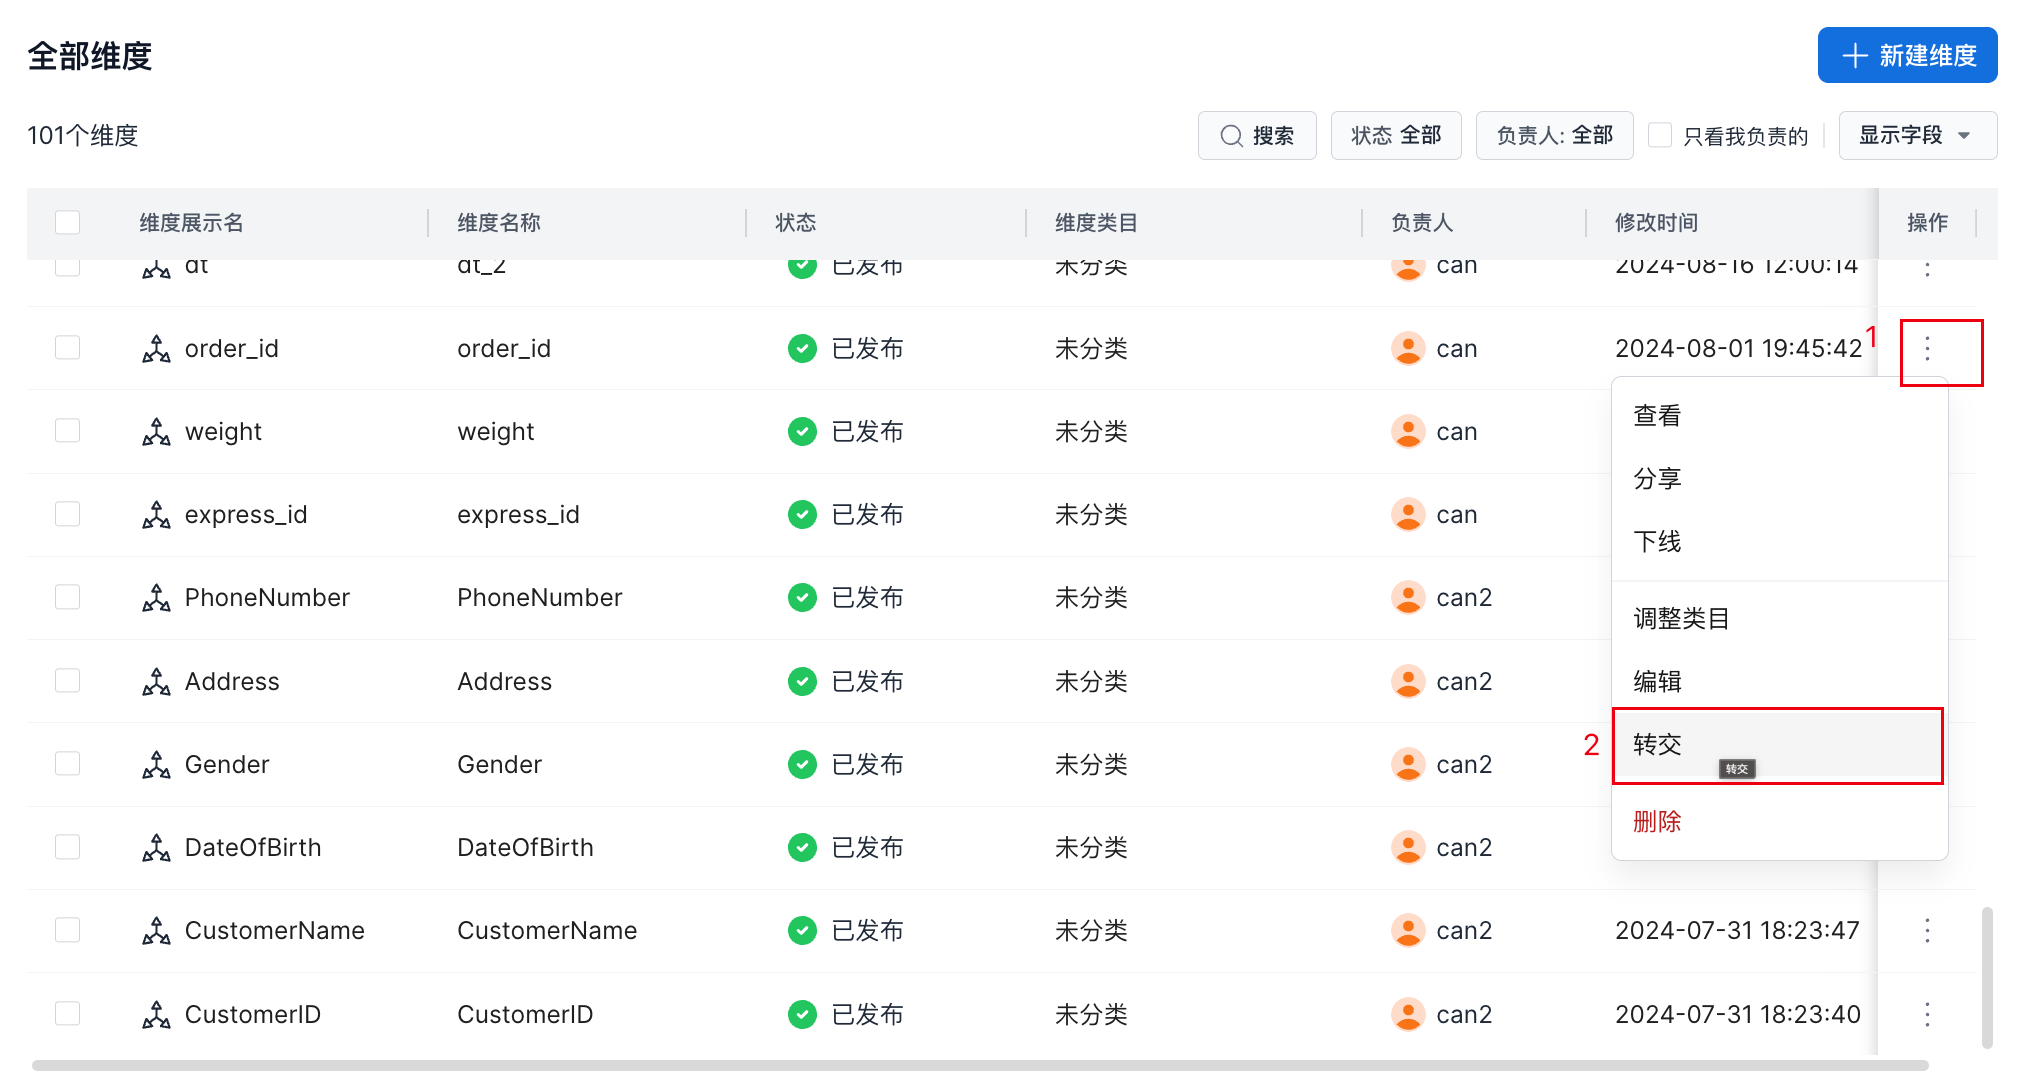The image size is (2021, 1075).
Task: Open the actions menu for CustomerID row
Action: click(x=1927, y=1014)
